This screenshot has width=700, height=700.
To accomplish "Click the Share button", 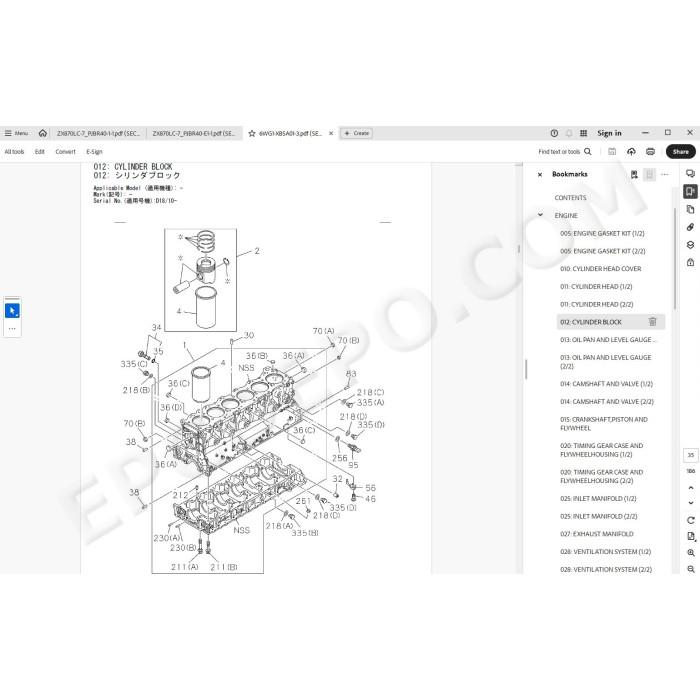I will (680, 152).
